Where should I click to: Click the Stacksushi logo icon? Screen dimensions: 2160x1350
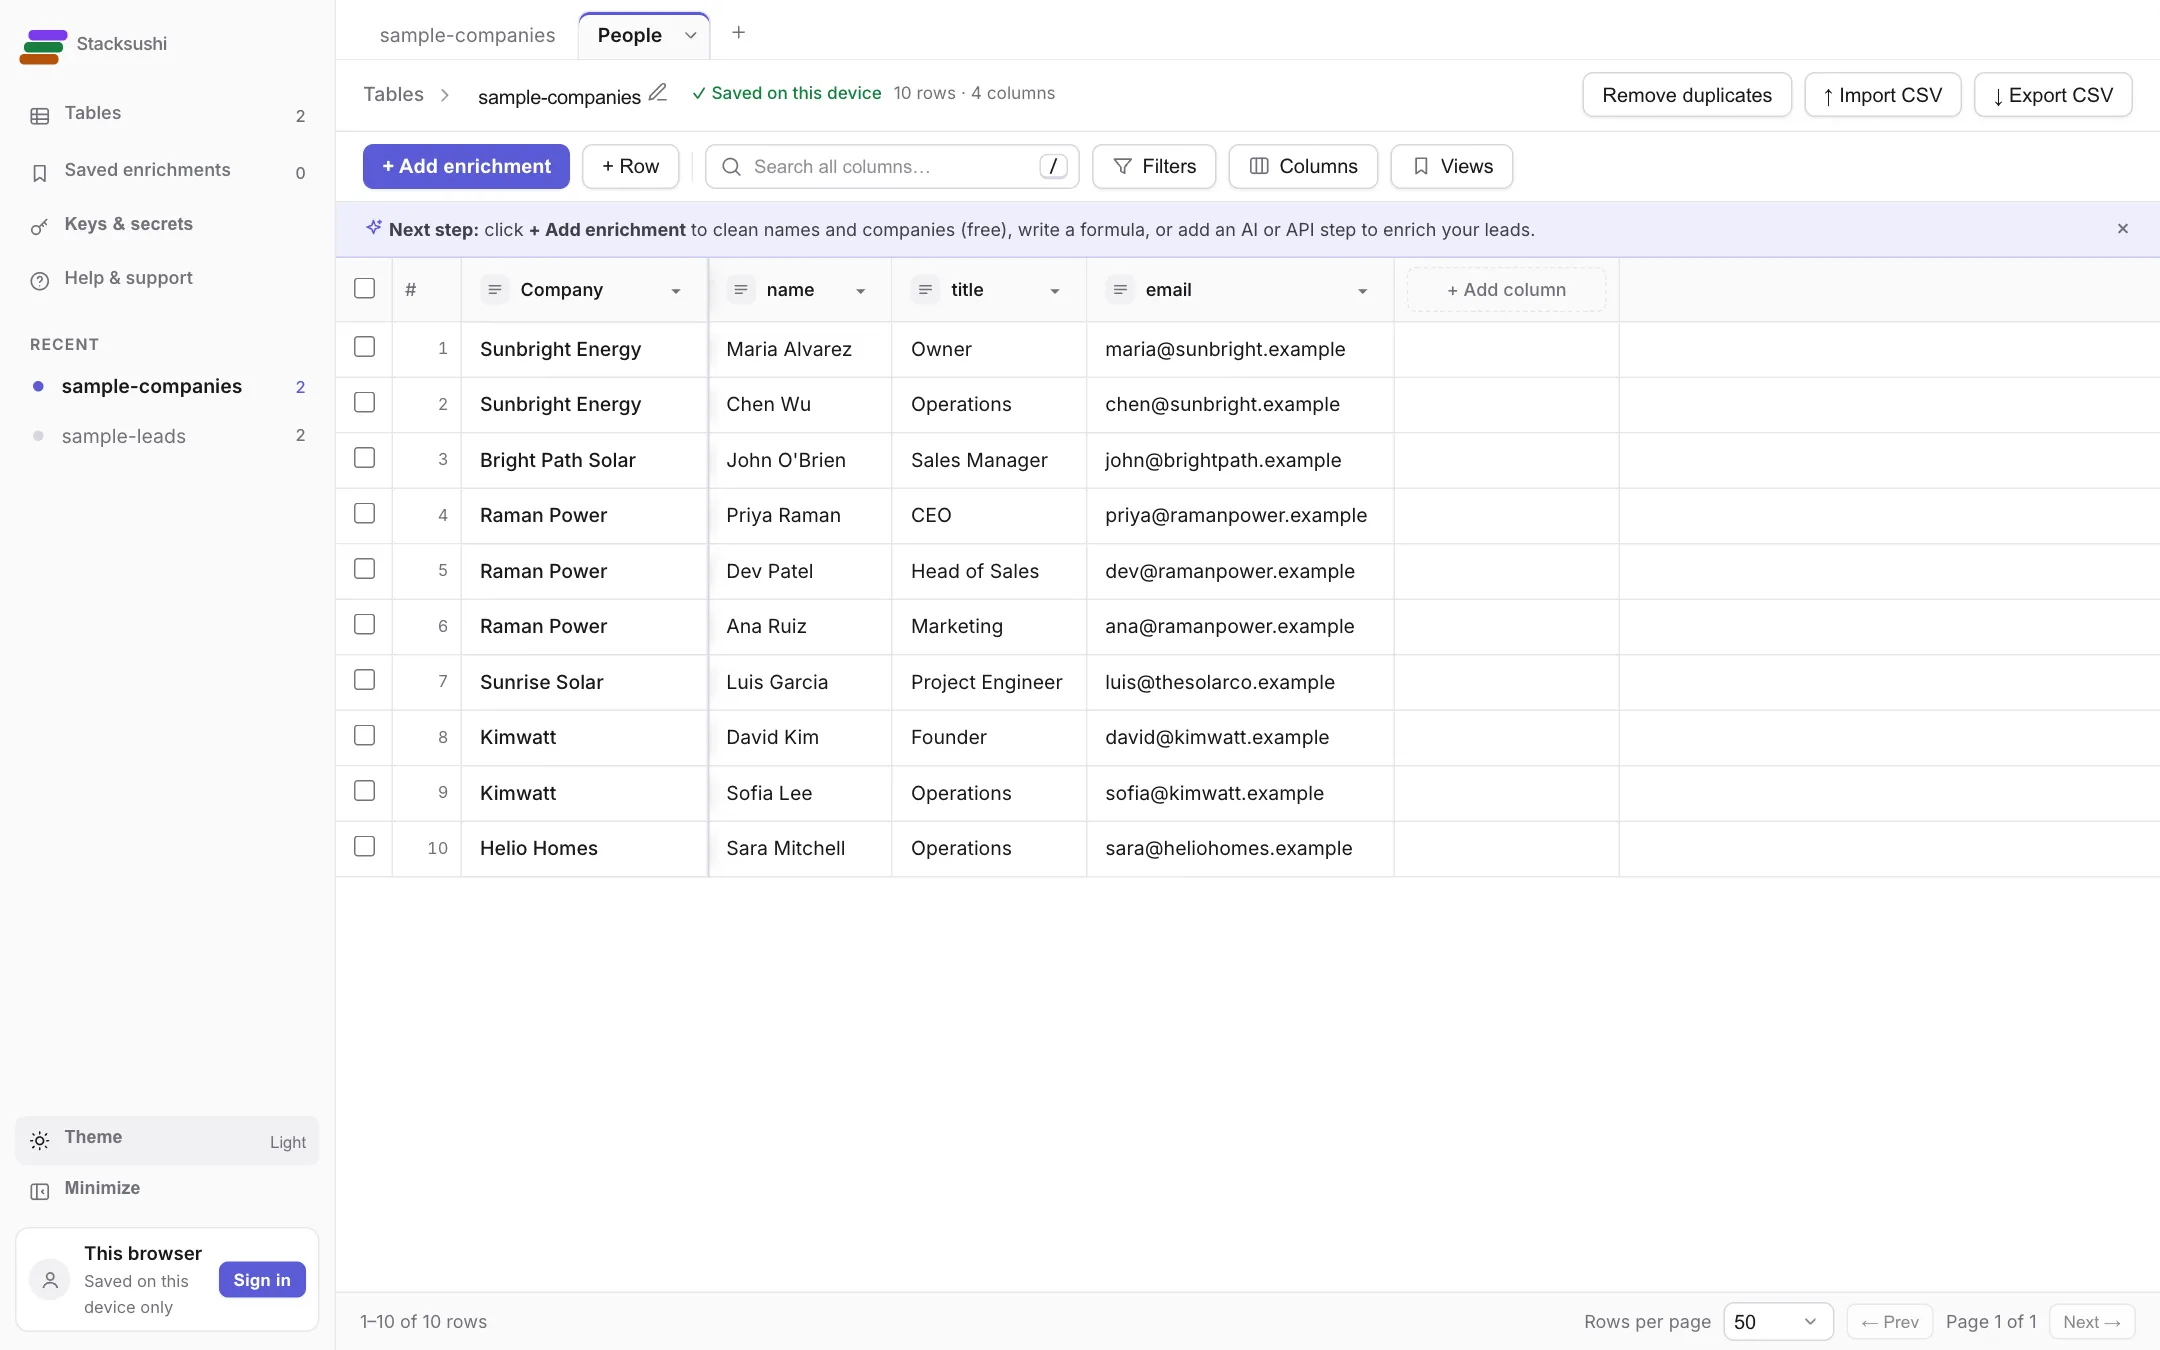[43, 46]
